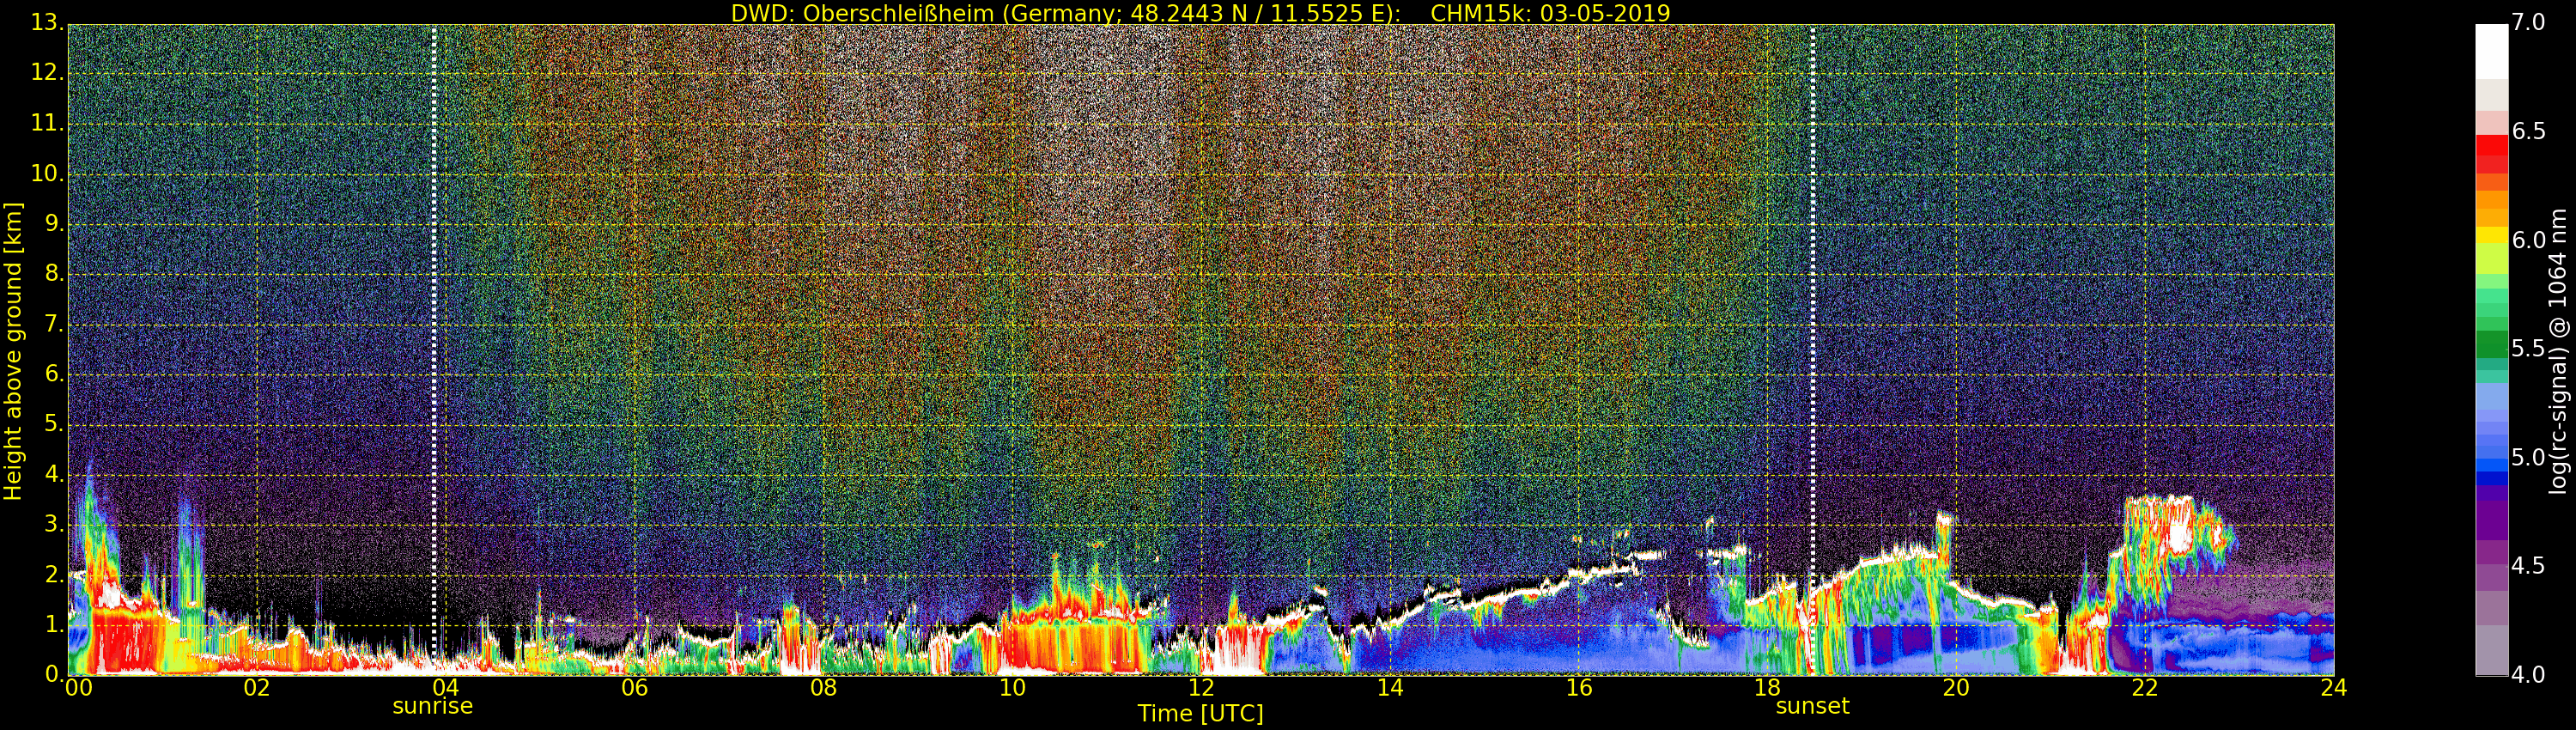
Task: Select the 12 tick on the time axis
Action: tap(1201, 688)
